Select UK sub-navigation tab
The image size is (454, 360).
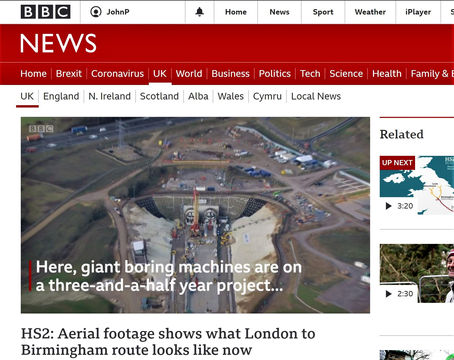27,96
